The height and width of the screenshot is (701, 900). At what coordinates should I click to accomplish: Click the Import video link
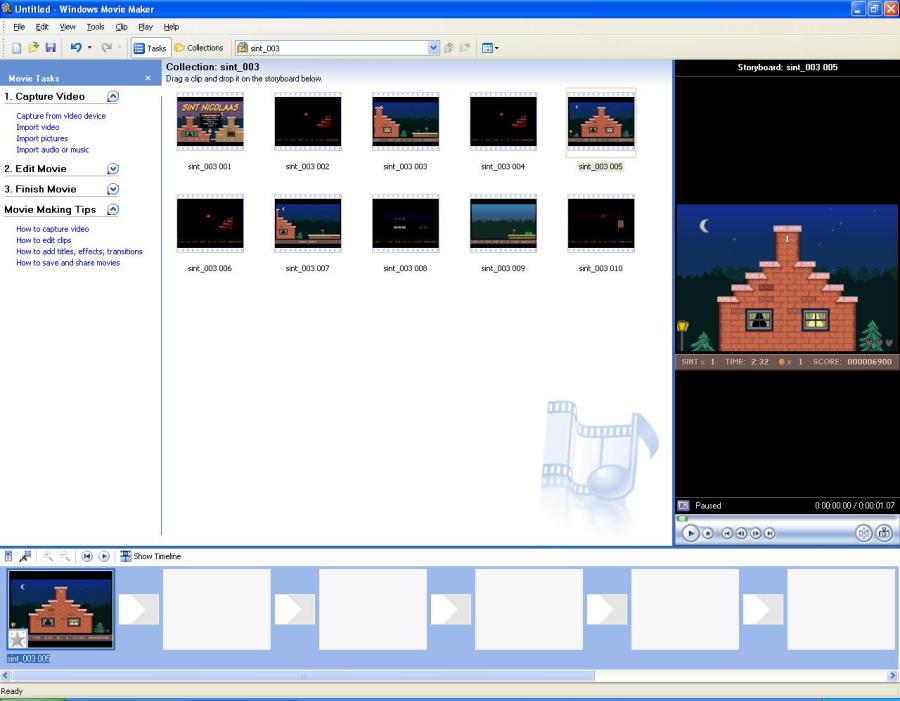click(38, 127)
